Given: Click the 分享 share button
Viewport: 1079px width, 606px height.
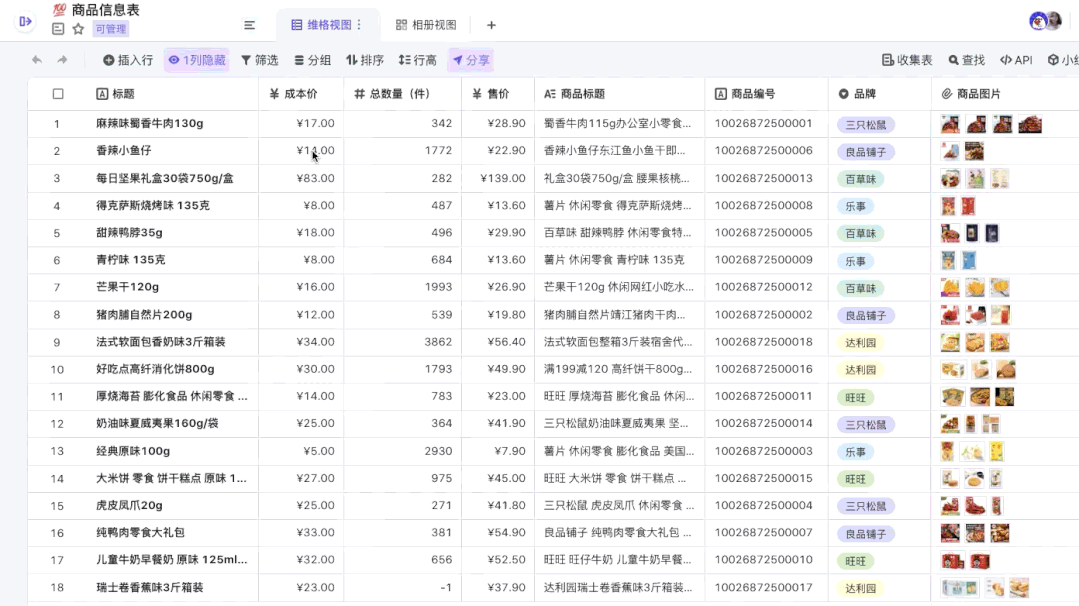Looking at the screenshot, I should coord(471,60).
